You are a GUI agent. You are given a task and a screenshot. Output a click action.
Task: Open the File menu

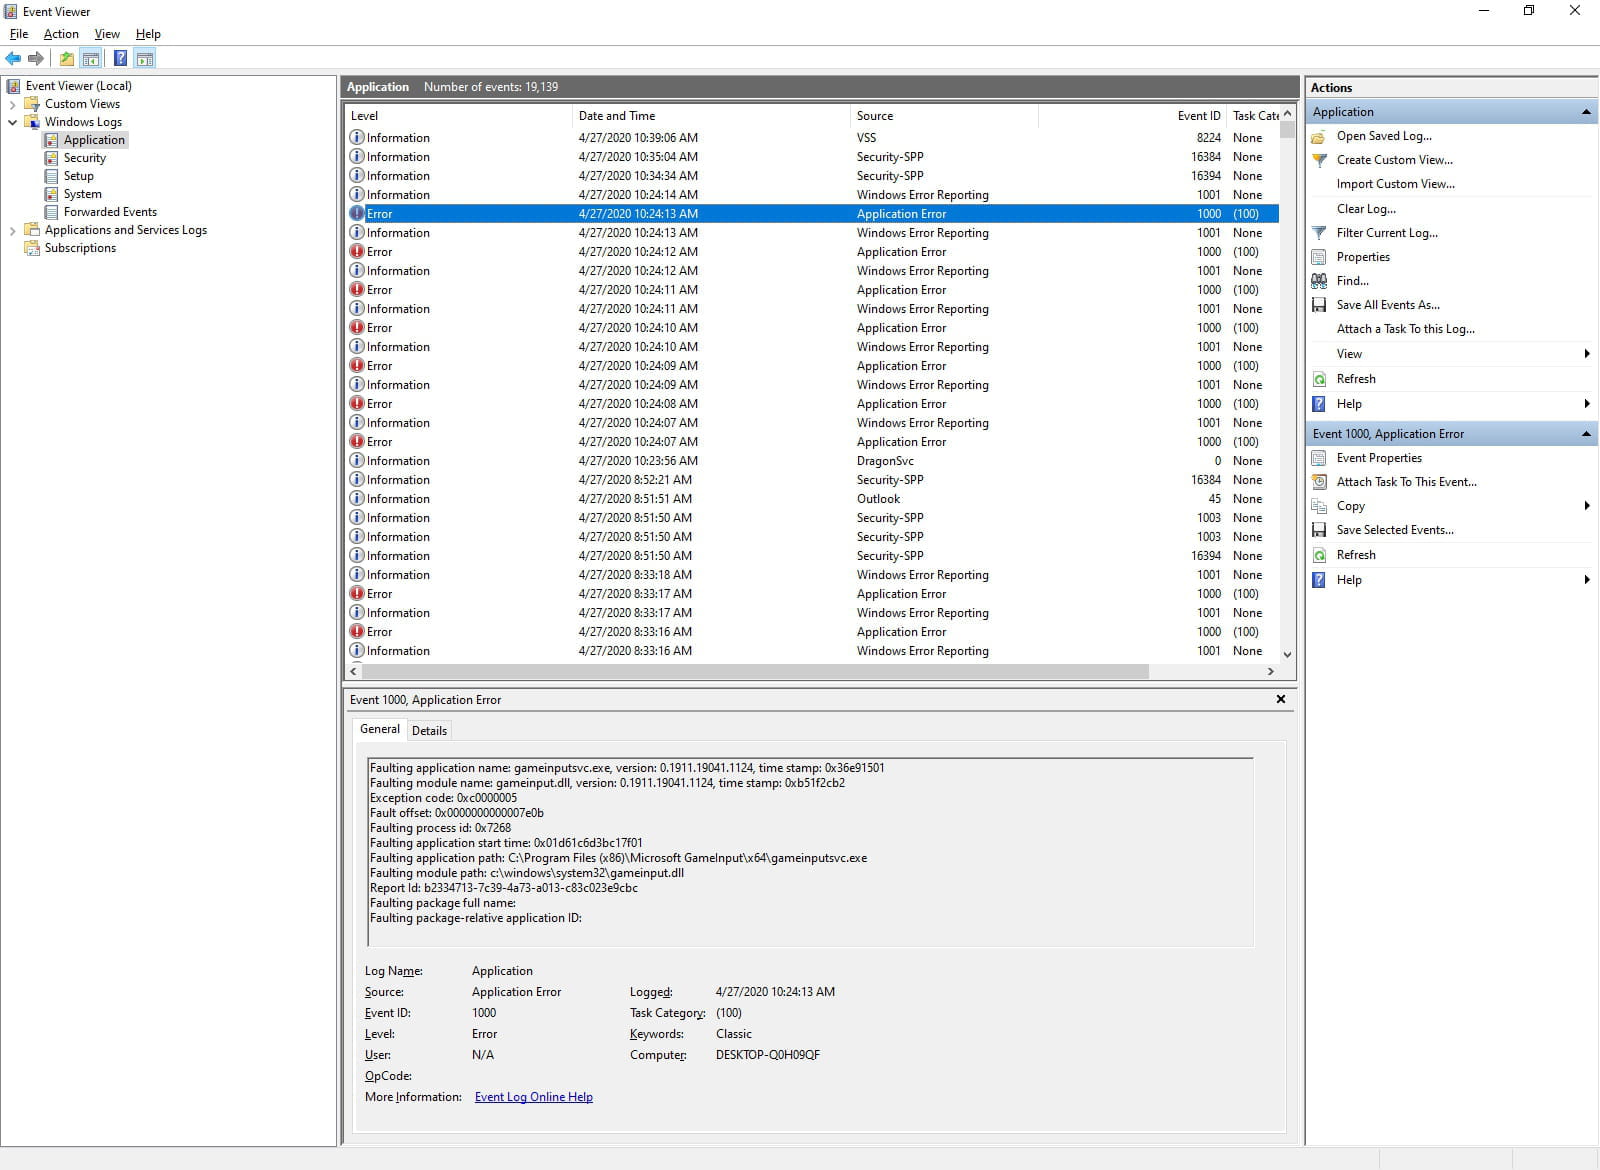pyautogui.click(x=19, y=34)
